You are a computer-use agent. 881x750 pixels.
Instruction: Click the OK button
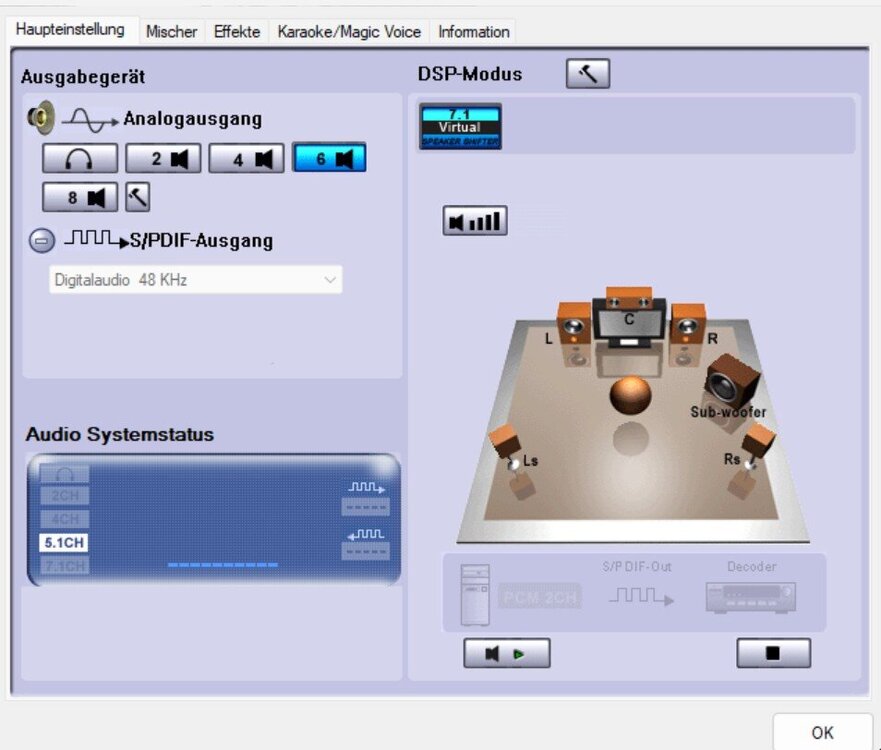[822, 733]
